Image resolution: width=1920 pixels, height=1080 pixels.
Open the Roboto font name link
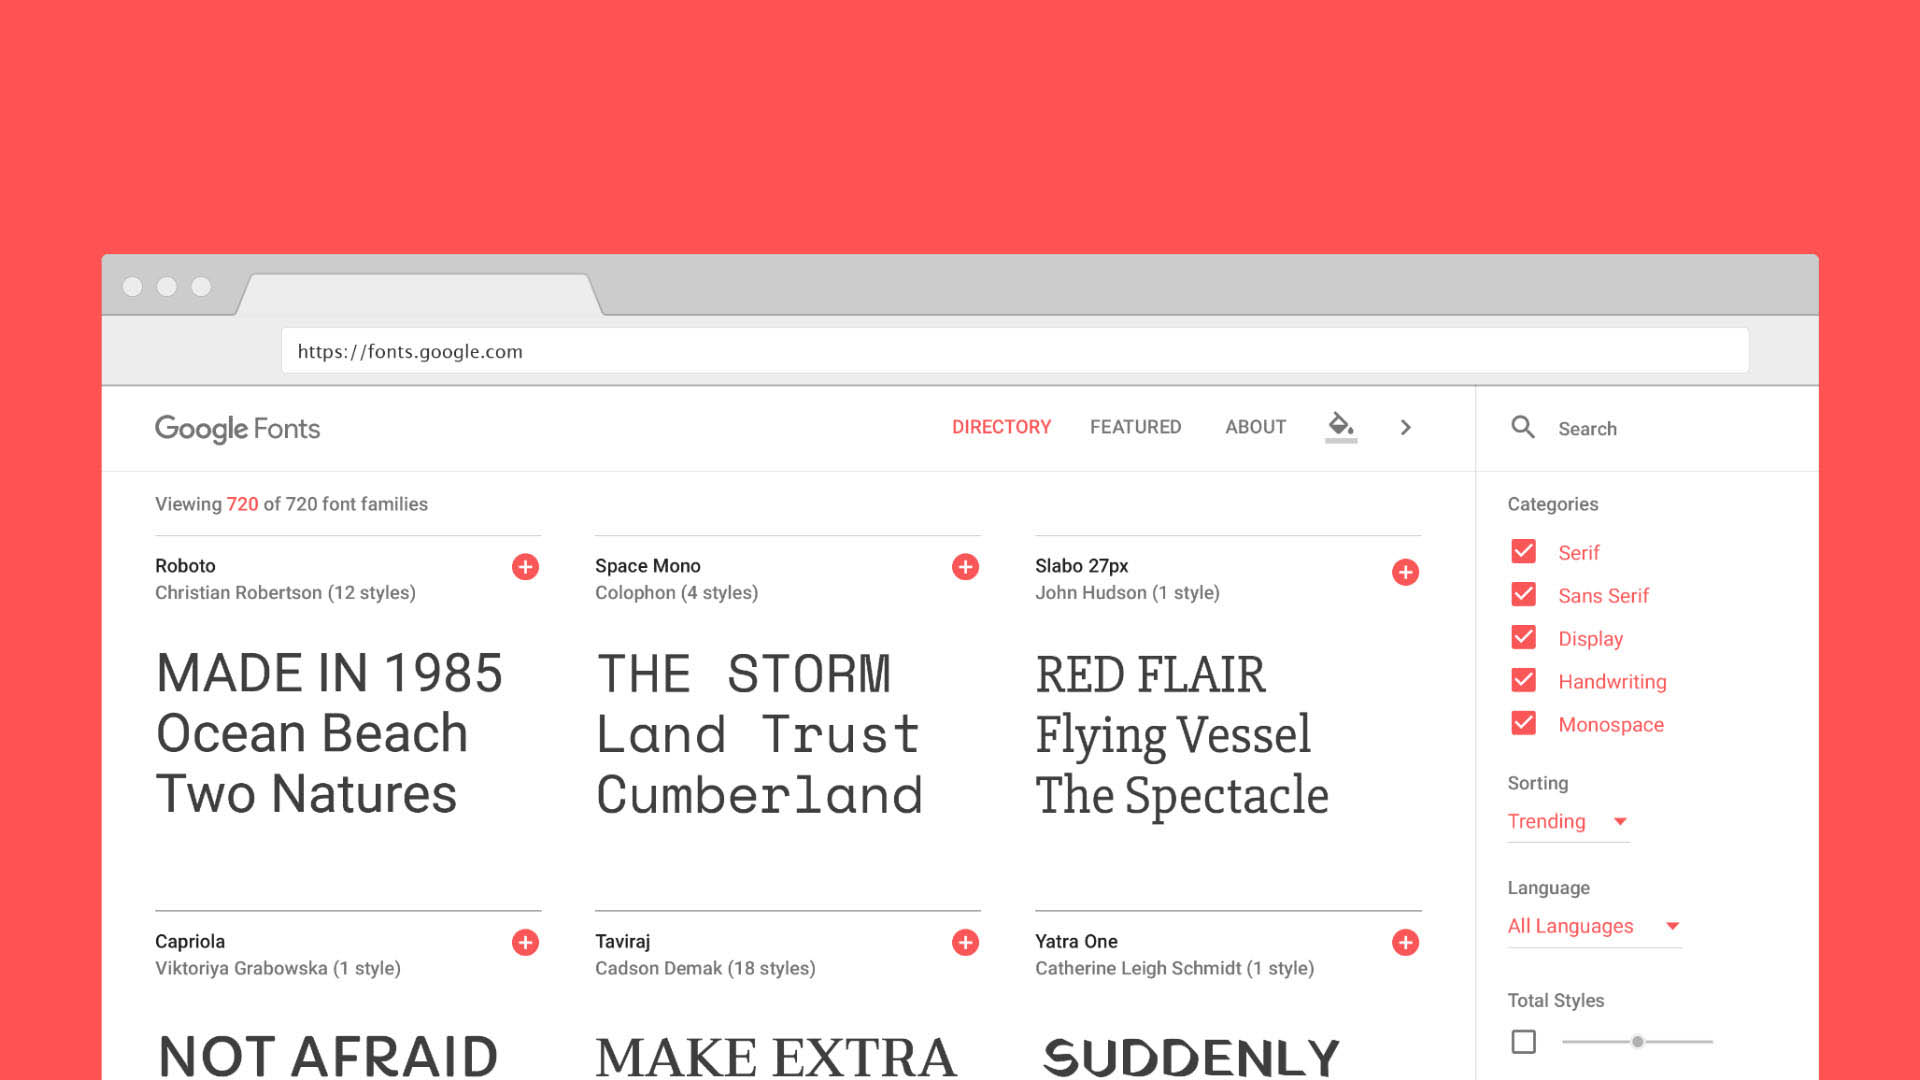click(x=185, y=566)
